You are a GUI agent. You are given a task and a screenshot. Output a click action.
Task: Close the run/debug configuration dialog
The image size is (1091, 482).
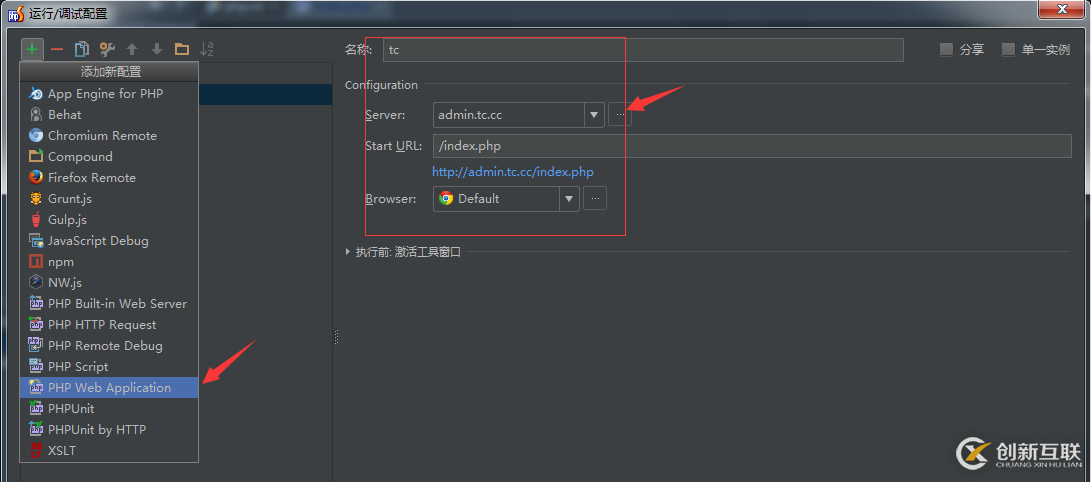point(1062,9)
